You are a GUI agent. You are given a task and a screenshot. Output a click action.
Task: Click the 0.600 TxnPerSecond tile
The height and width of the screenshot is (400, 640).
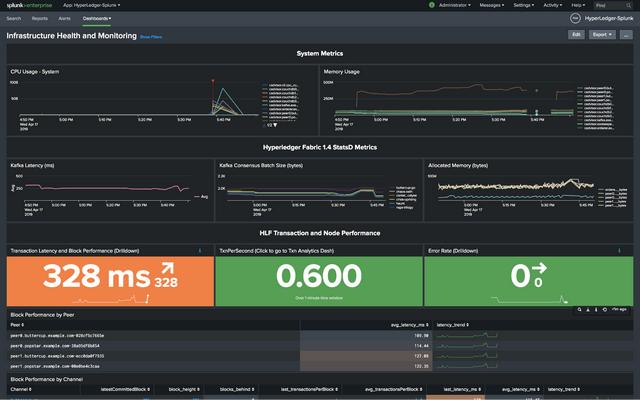pos(319,281)
